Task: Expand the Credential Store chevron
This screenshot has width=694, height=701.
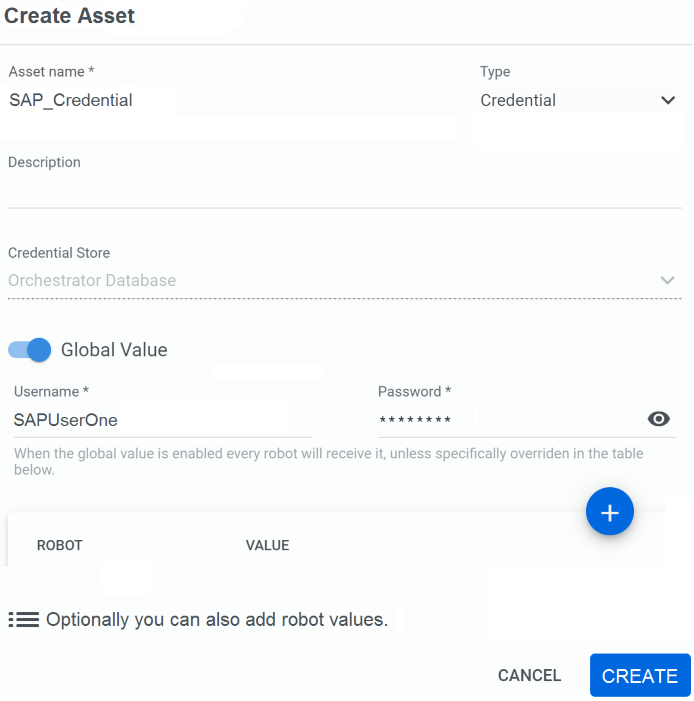Action: point(667,280)
